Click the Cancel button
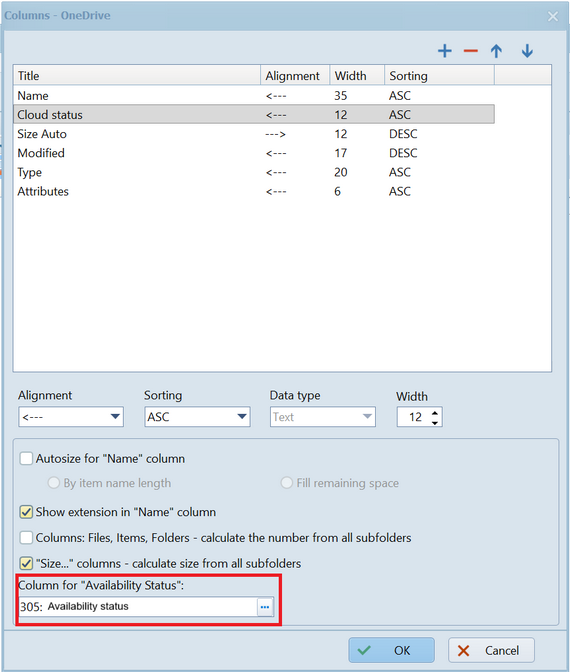The image size is (570, 672). point(491,650)
